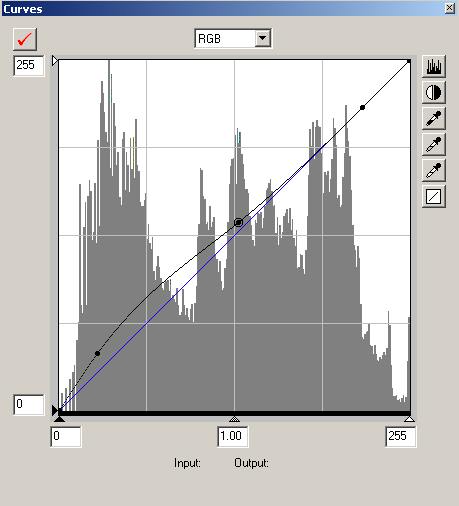Viewport: 459px width, 506px height.
Task: Click the half-filled circle contrast icon
Action: [x=433, y=92]
